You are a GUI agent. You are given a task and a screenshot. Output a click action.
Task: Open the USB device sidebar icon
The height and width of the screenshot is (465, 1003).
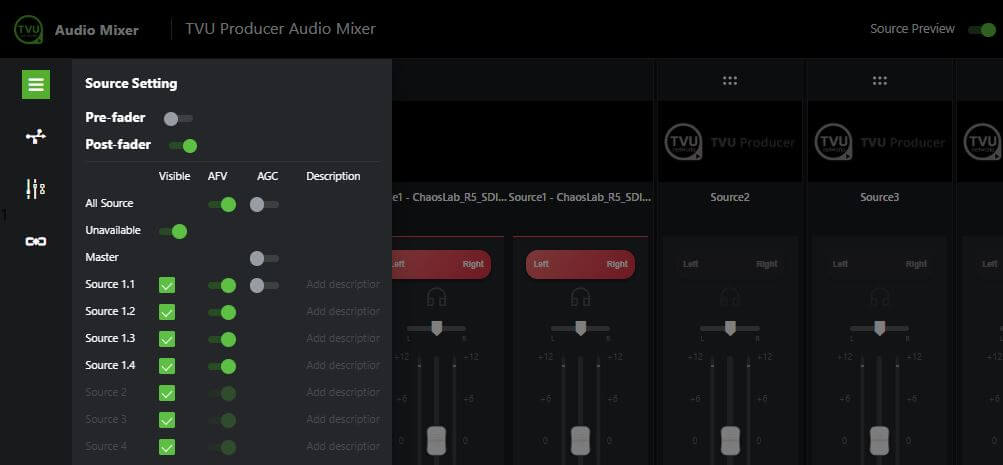[36, 136]
